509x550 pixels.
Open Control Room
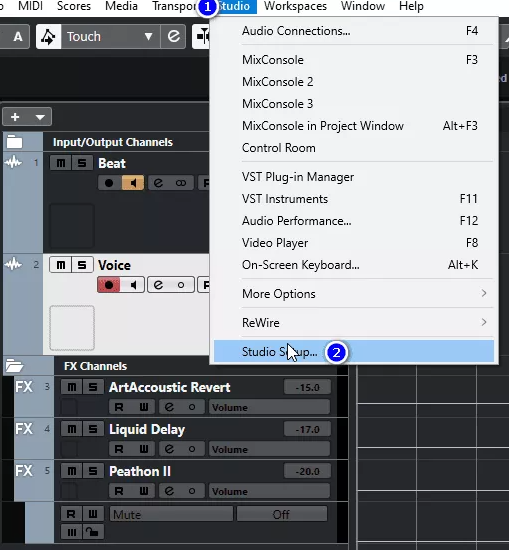(x=354, y=148)
